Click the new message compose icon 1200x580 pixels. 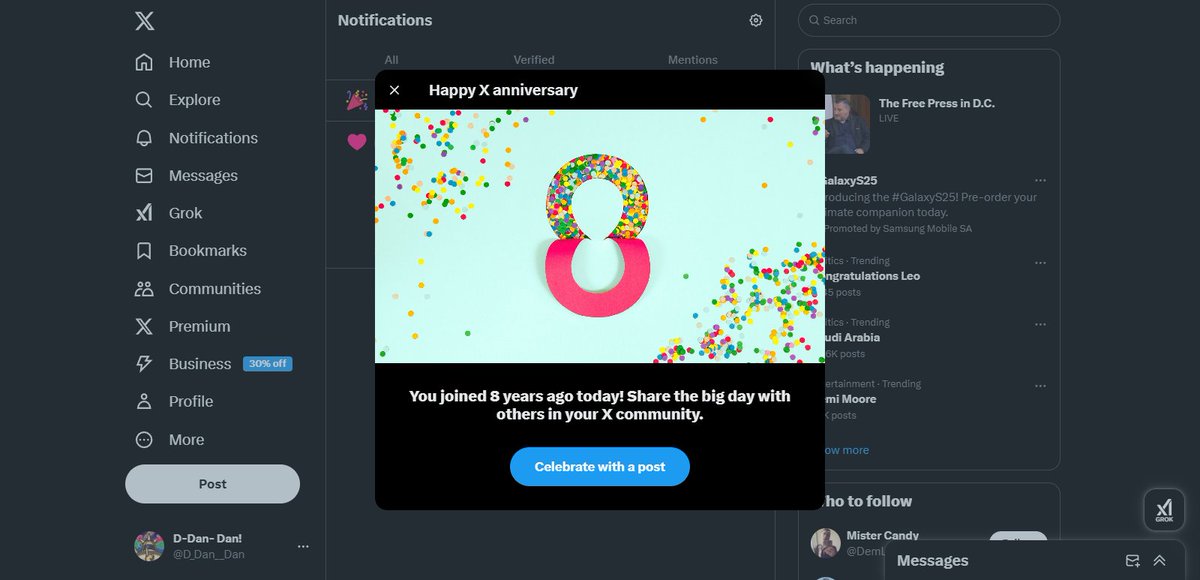click(x=1132, y=561)
